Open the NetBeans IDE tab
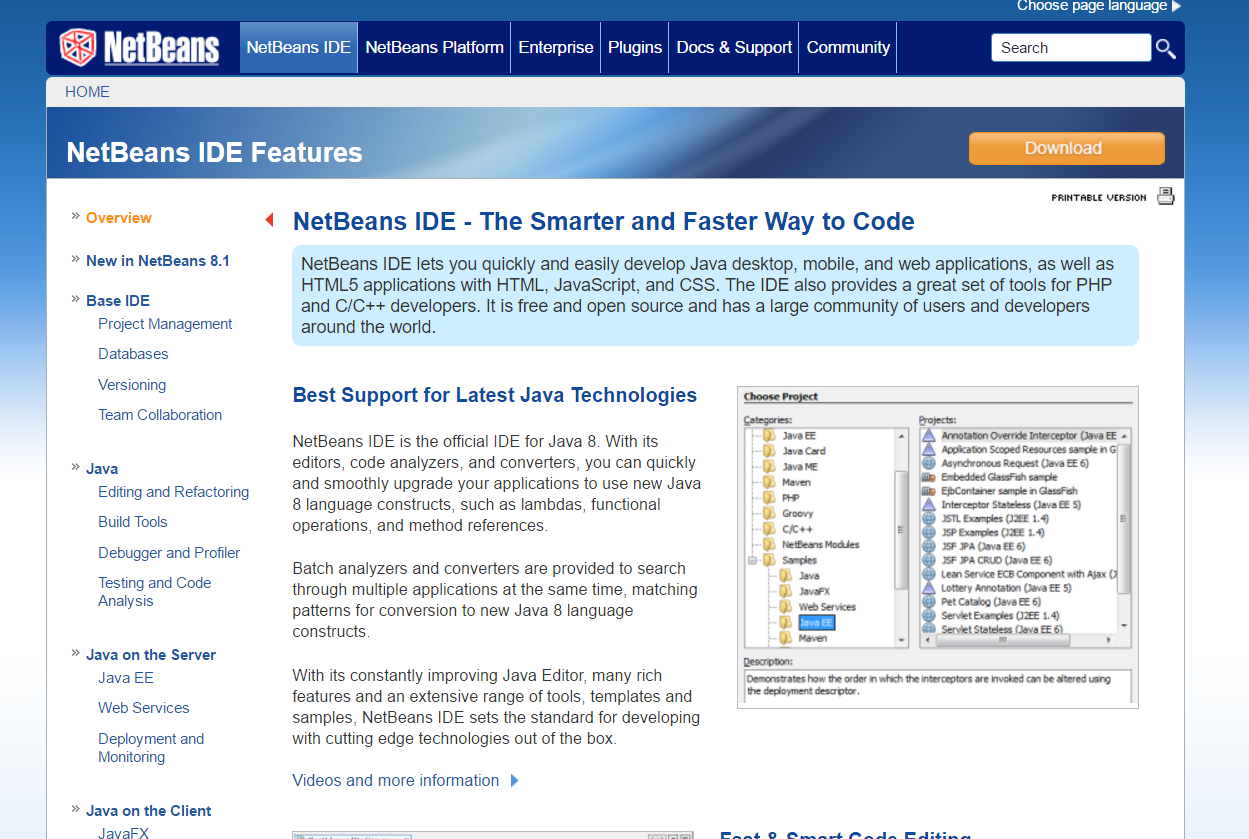The image size is (1249, 839). point(298,47)
